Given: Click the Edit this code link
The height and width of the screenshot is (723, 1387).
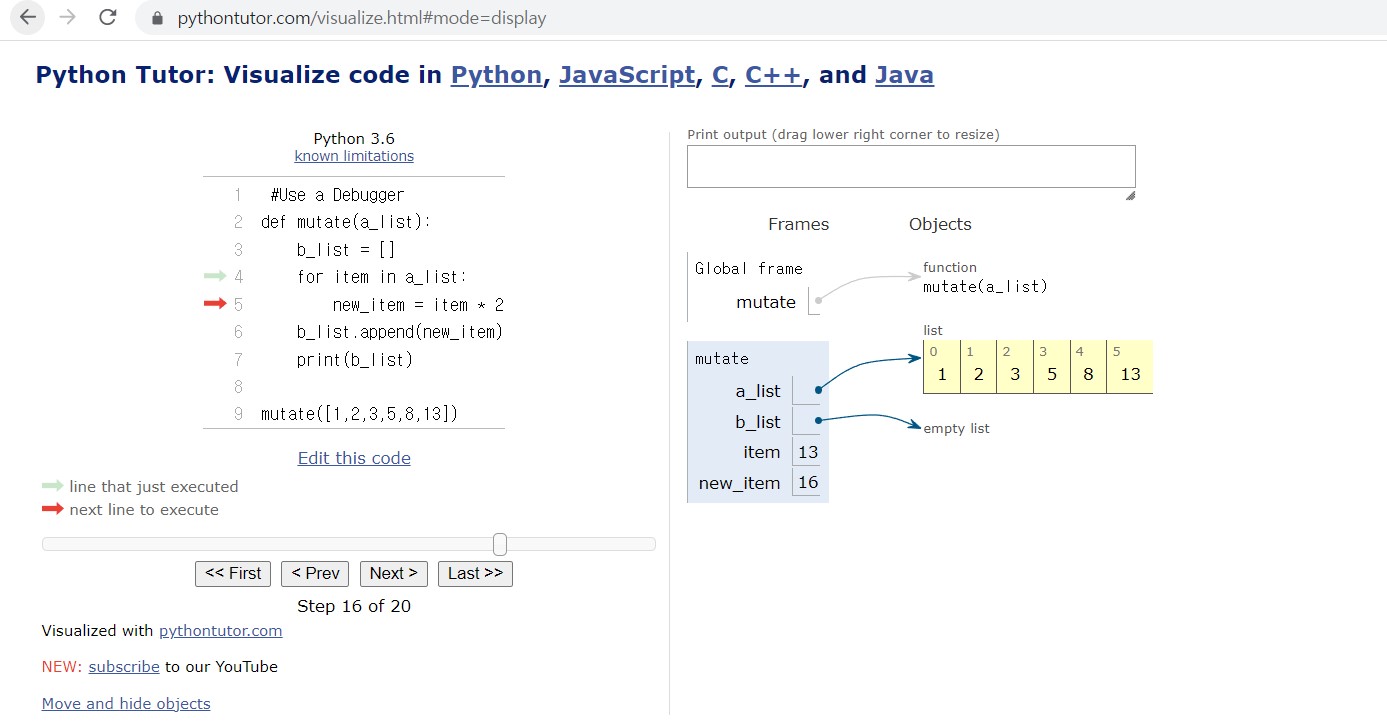Looking at the screenshot, I should tap(354, 458).
